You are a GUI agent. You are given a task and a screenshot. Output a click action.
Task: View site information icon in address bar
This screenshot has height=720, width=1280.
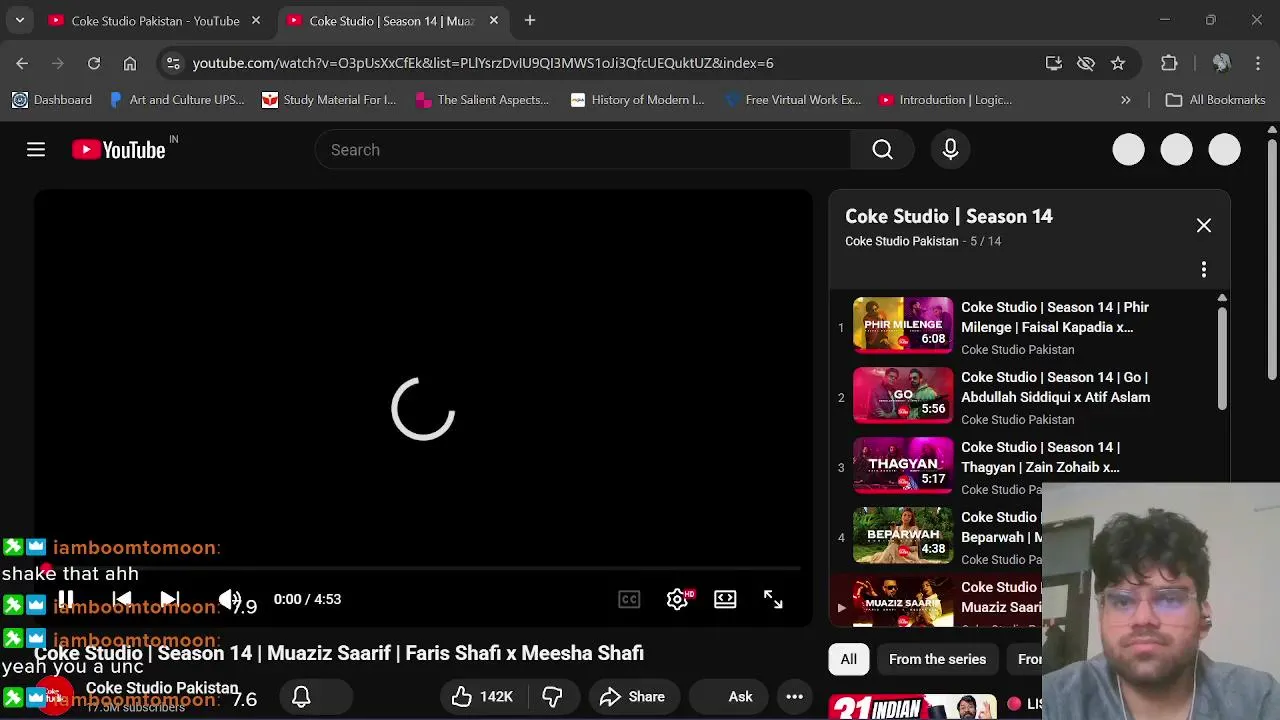tap(173, 63)
